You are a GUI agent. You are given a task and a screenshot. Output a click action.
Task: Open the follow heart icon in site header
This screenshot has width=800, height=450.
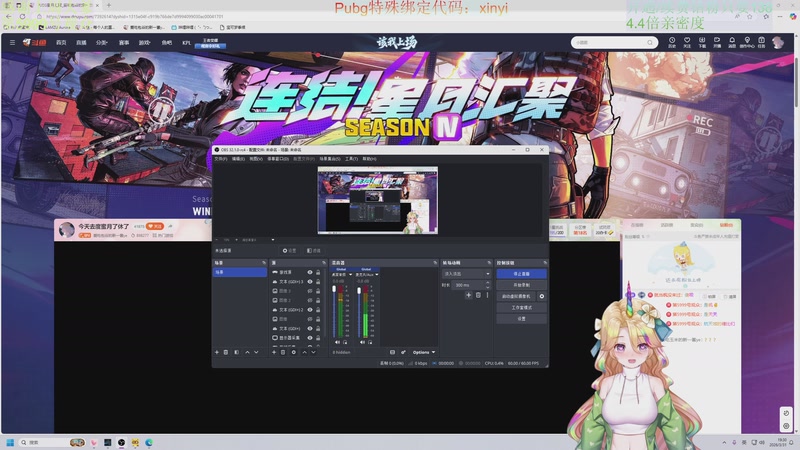(687, 40)
